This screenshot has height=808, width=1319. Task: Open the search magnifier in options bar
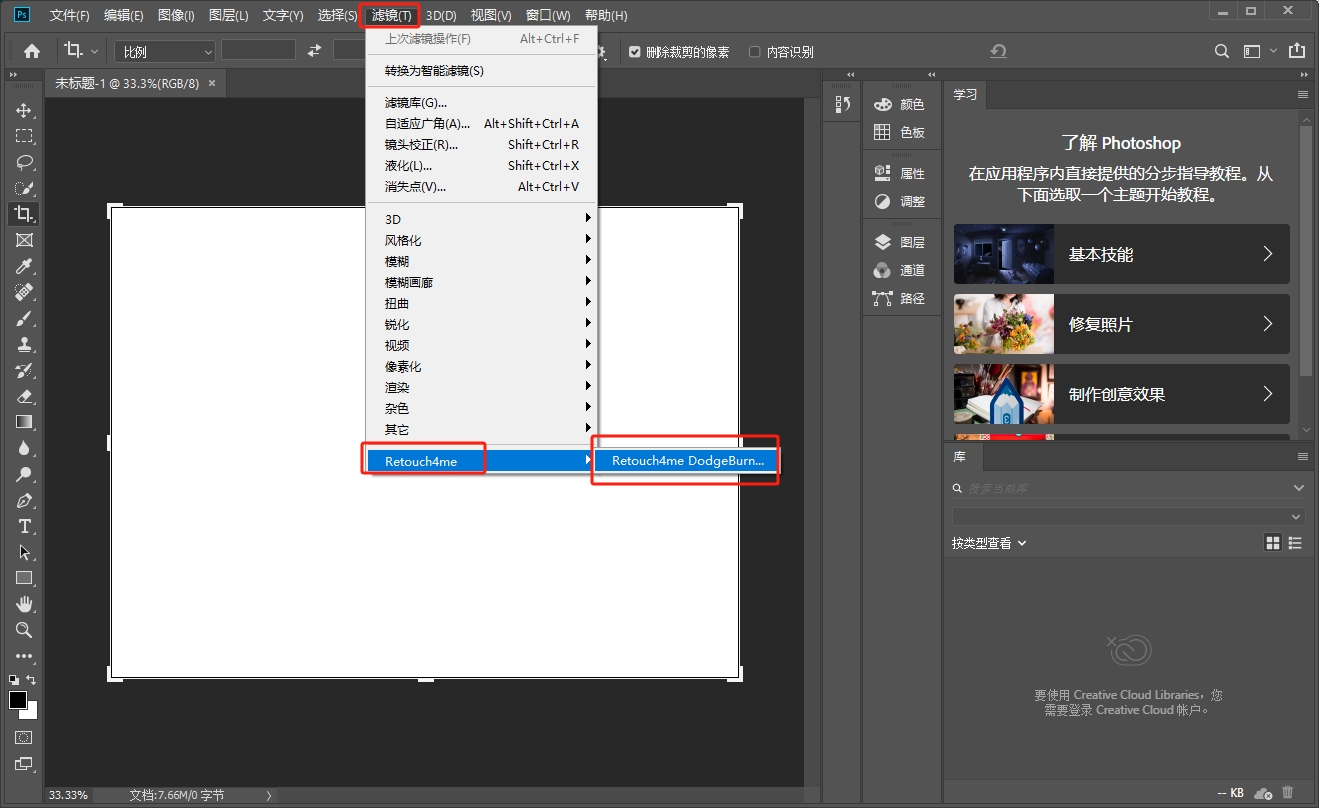pyautogui.click(x=1222, y=51)
